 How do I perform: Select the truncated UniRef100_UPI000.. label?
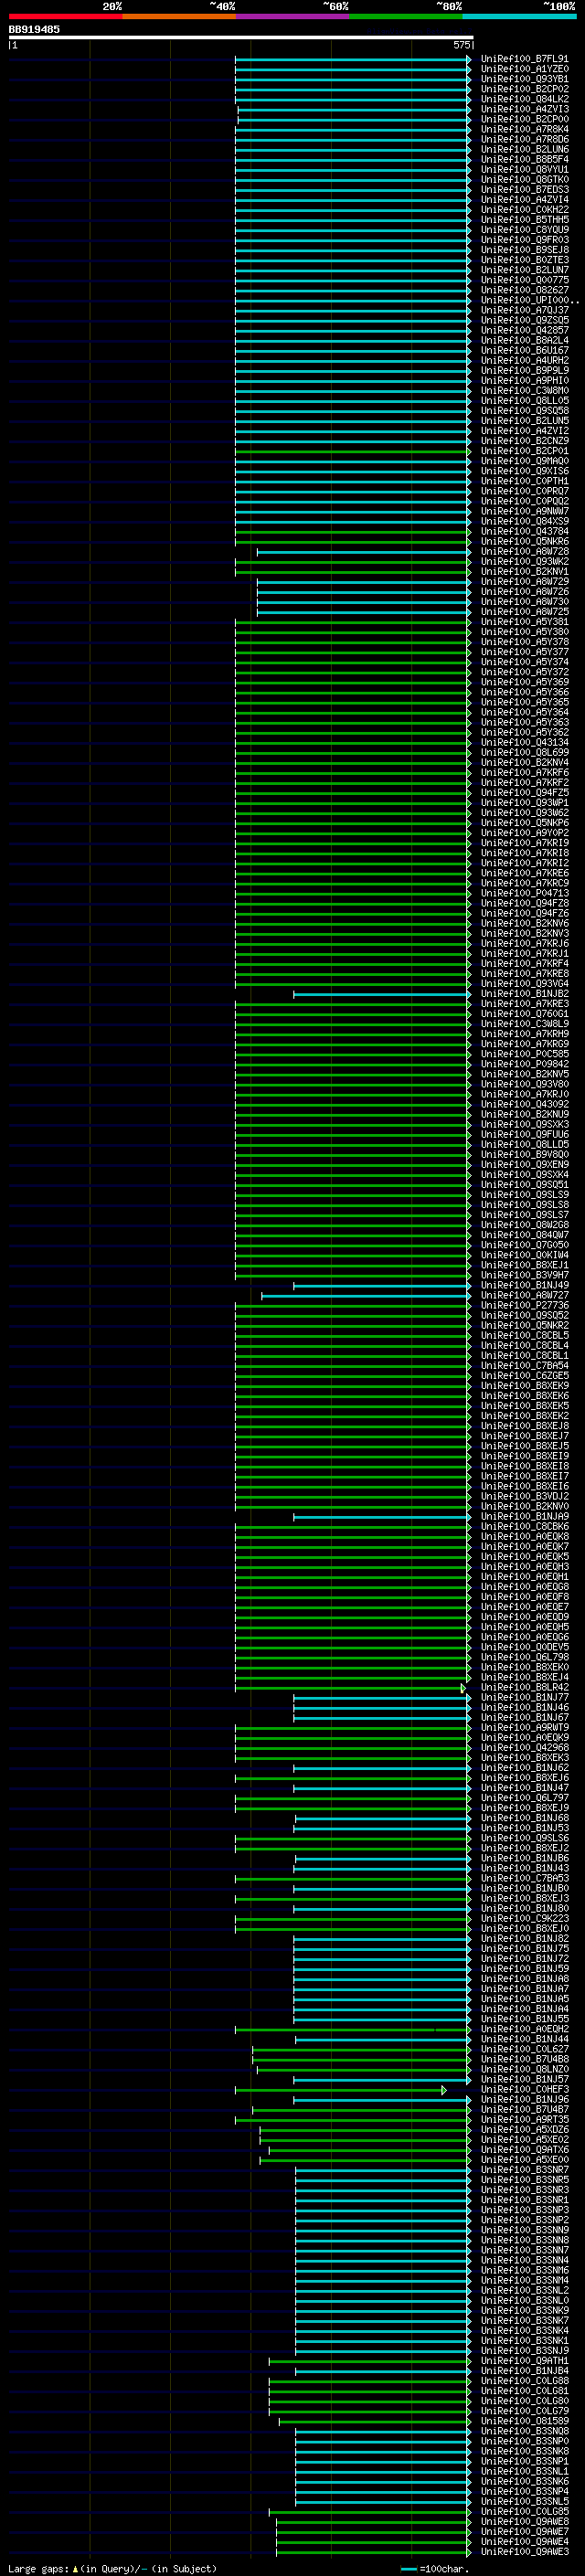pyautogui.click(x=529, y=300)
